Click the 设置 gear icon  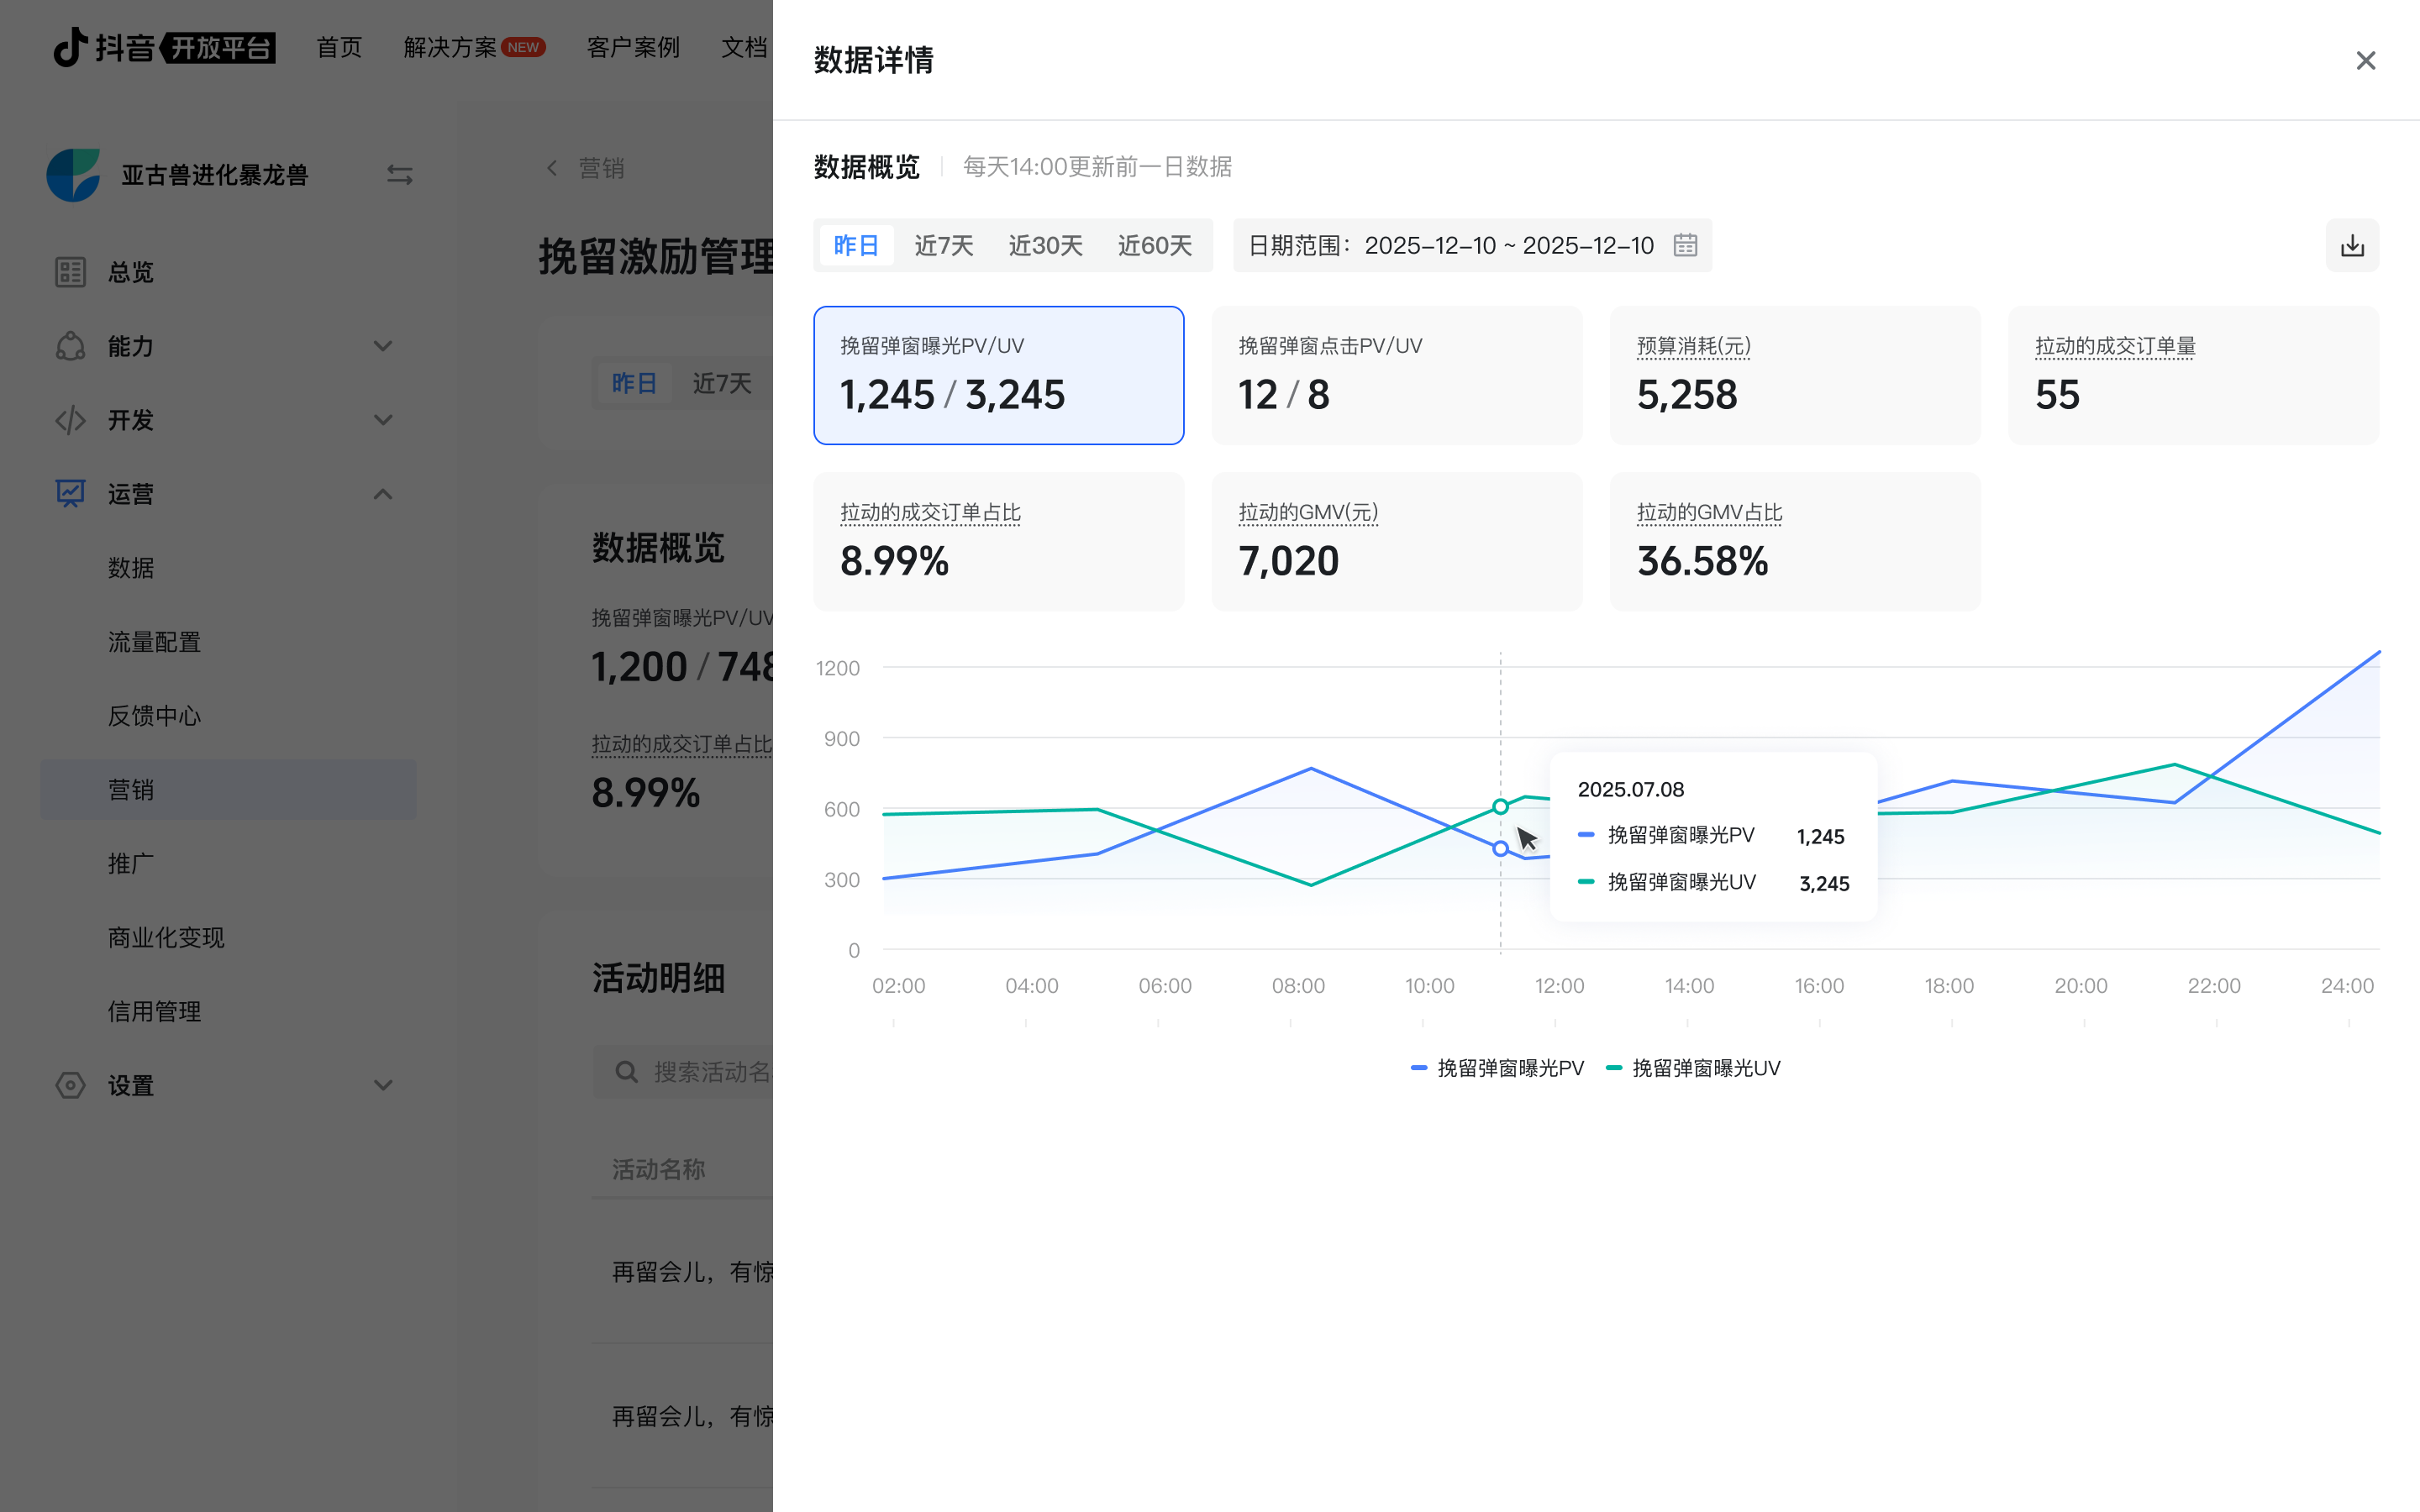click(x=70, y=1085)
